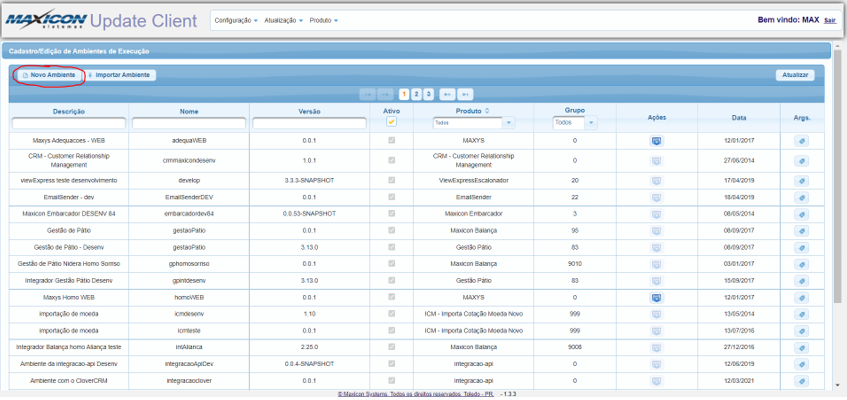Image resolution: width=847 pixels, height=400 pixels.
Task: Click the Sair logout link
Action: [x=830, y=21]
